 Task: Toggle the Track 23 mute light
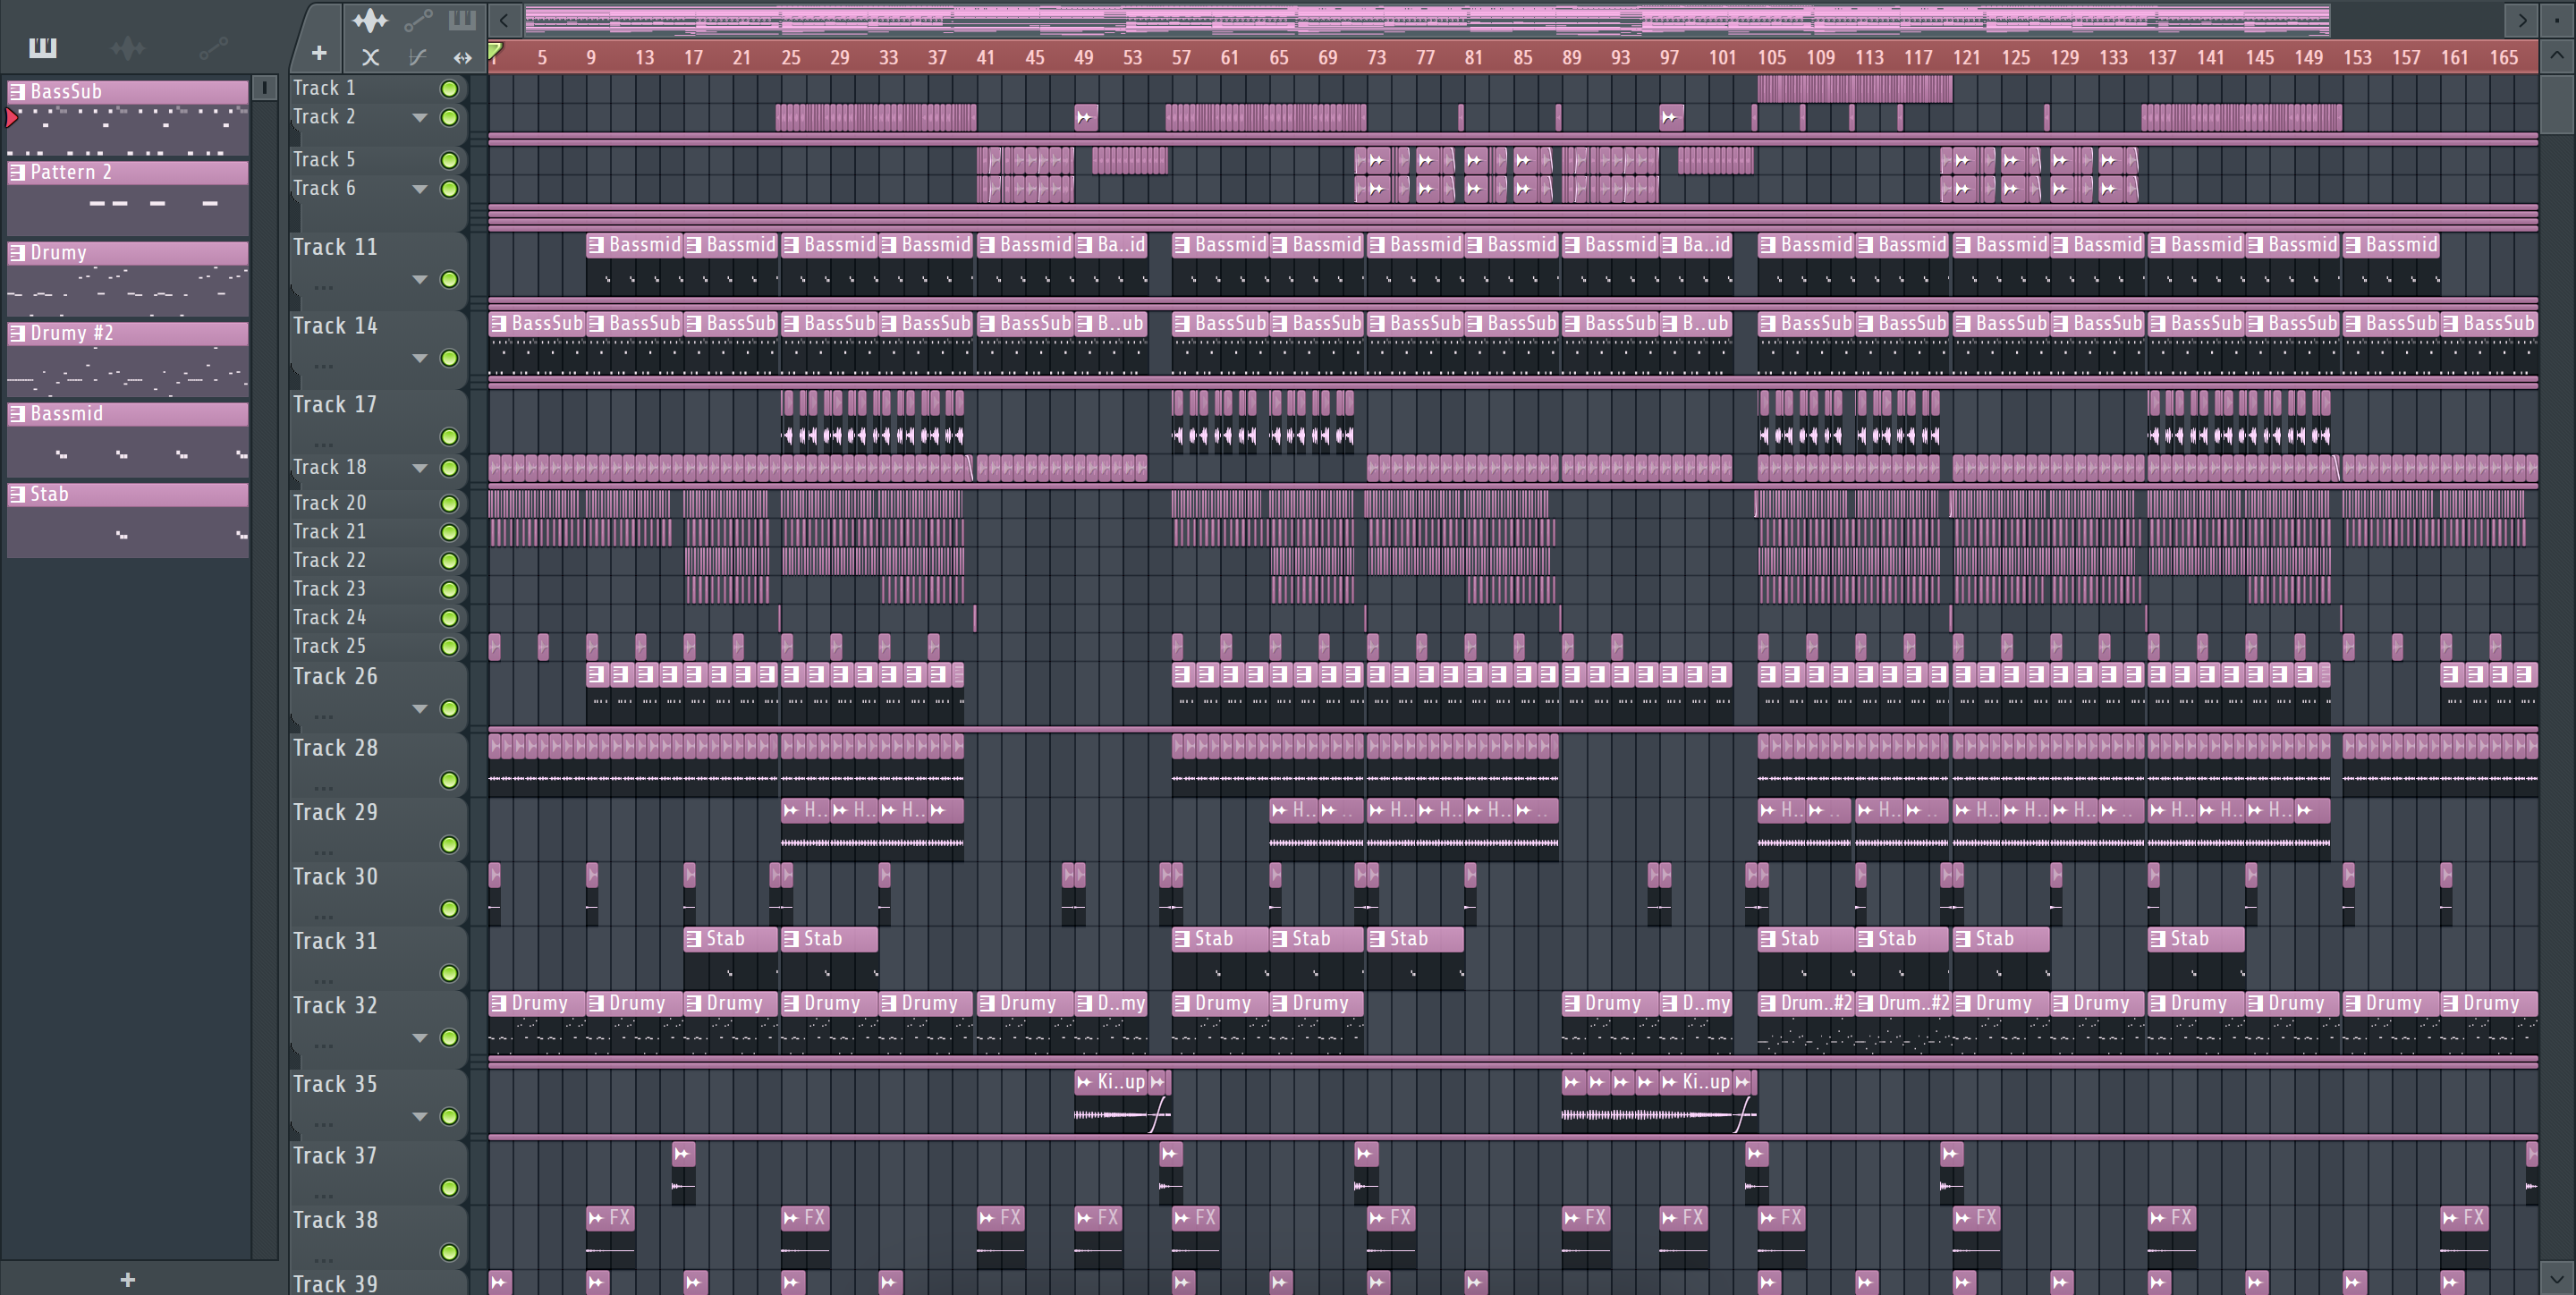[450, 590]
